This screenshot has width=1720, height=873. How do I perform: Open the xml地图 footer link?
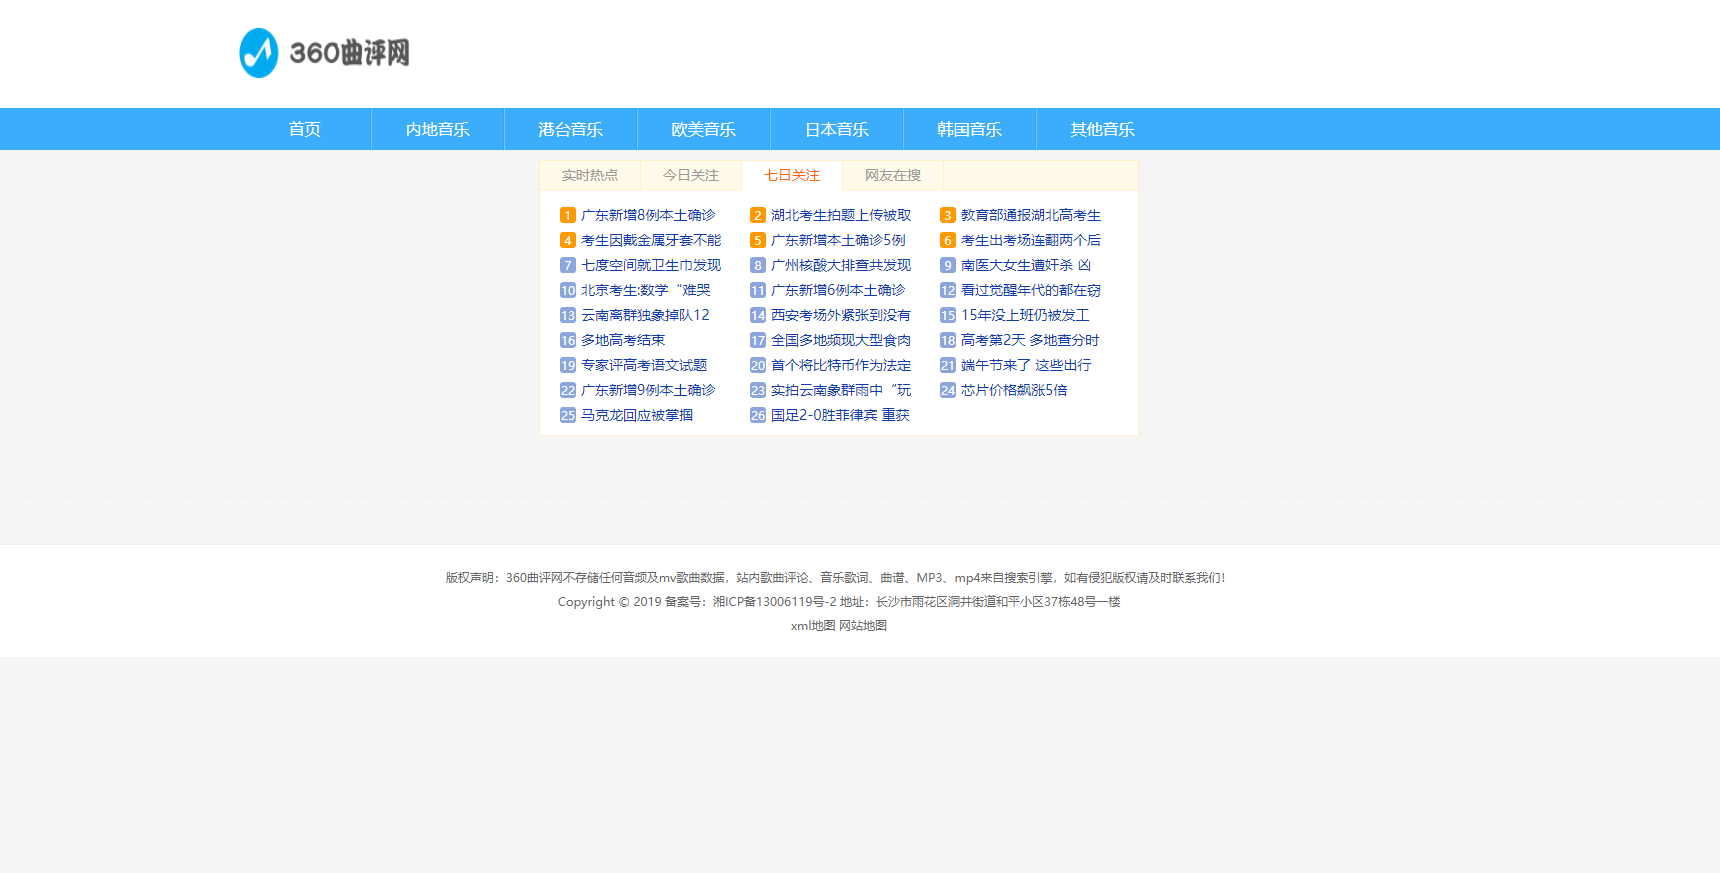tap(812, 626)
